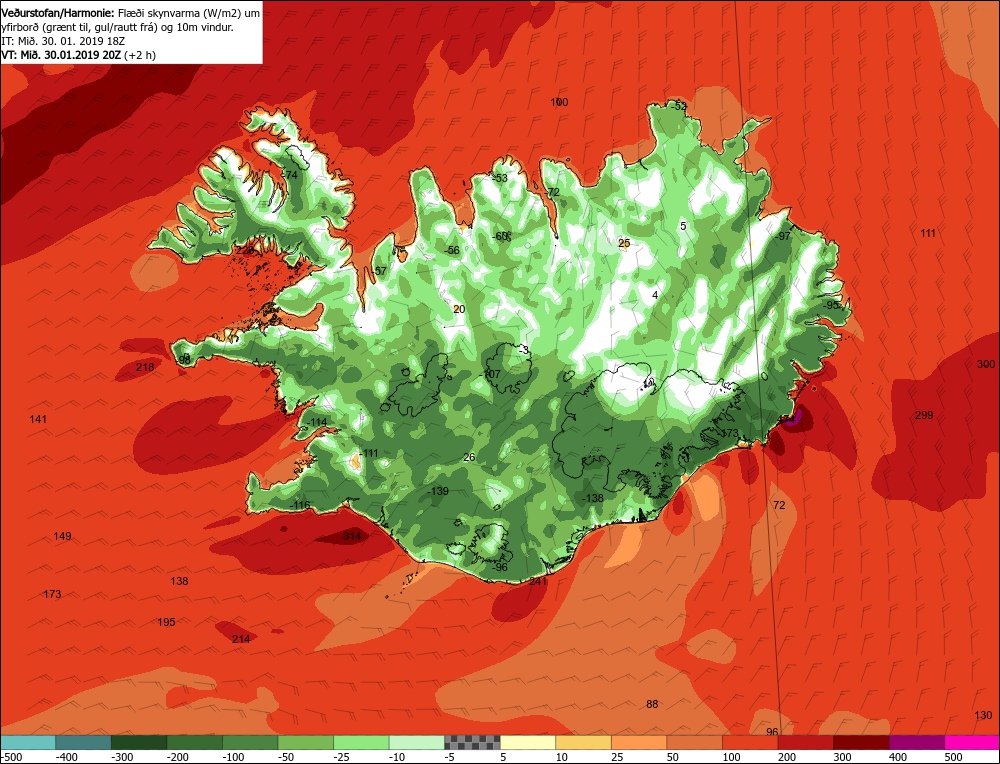Click the 195 value over the southwestern sea
This screenshot has height=764, width=1000.
[x=166, y=622]
